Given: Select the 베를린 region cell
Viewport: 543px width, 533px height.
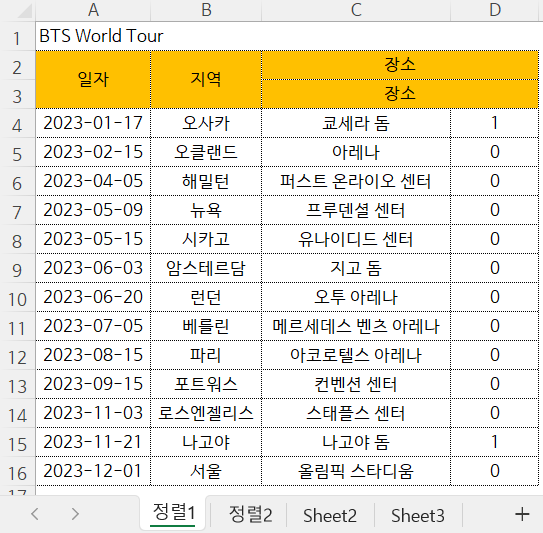Looking at the screenshot, I should (206, 326).
